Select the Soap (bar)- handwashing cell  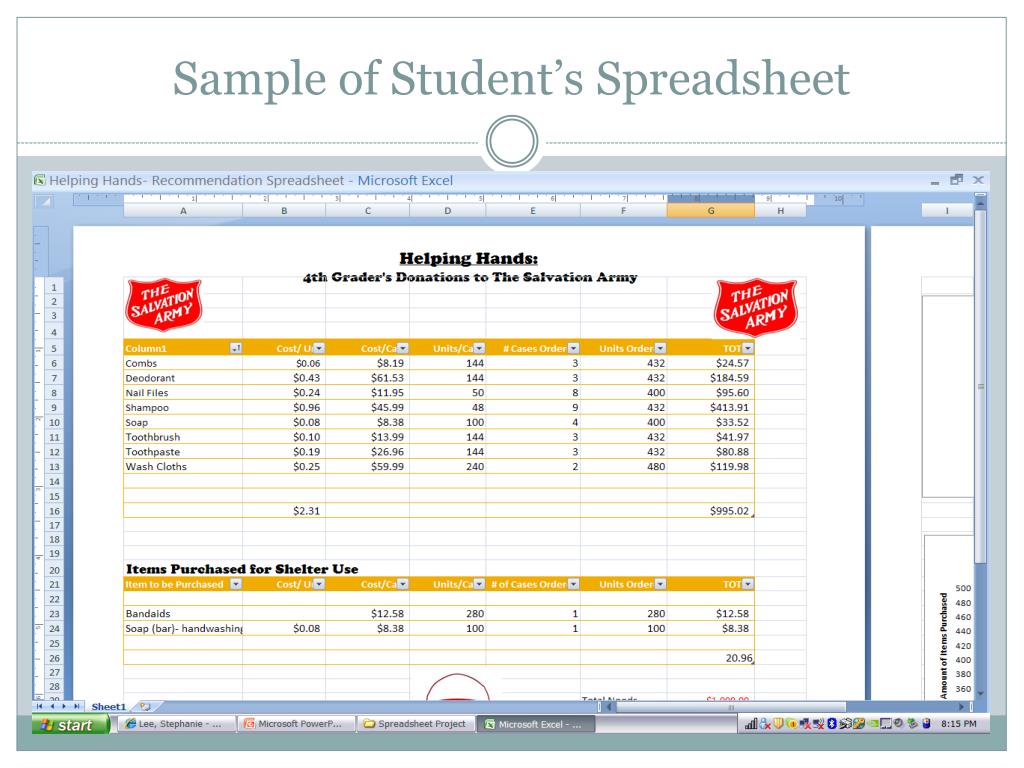(183, 629)
